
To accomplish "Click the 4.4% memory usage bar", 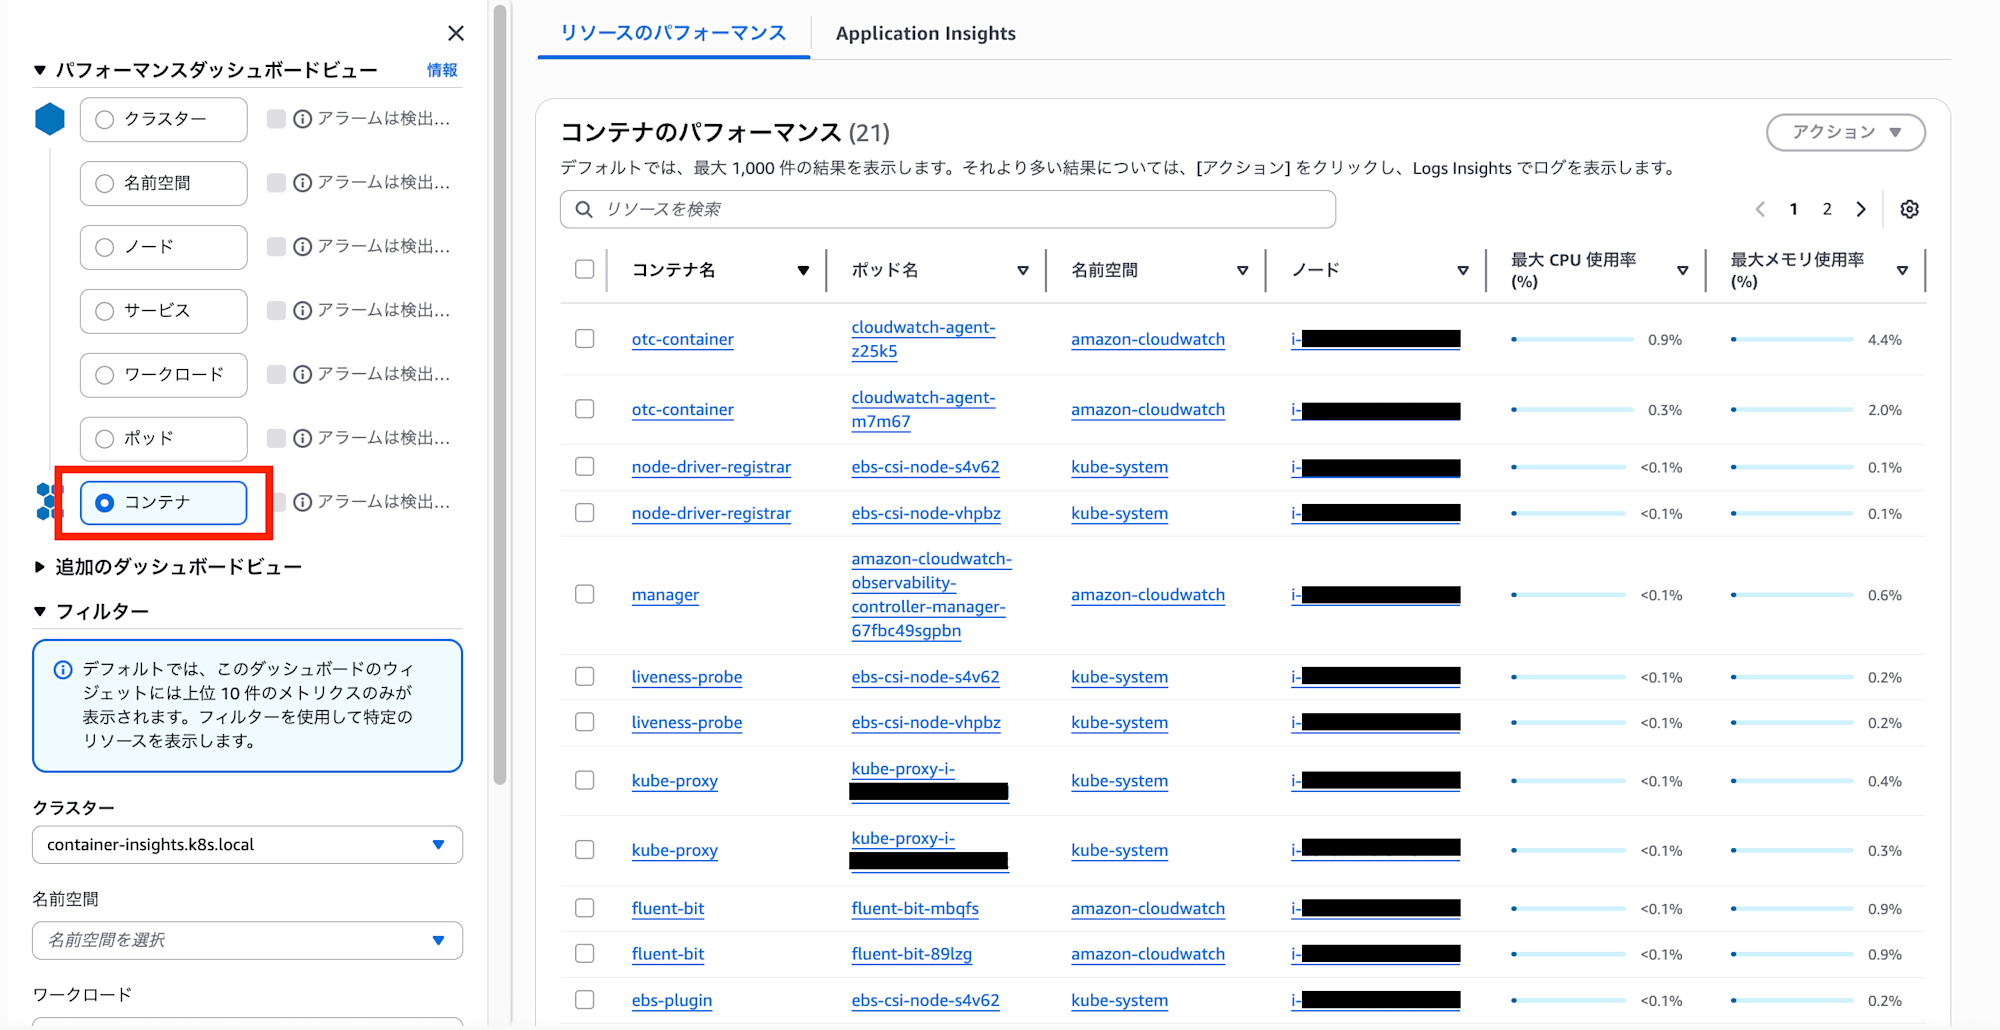I will (x=1791, y=340).
